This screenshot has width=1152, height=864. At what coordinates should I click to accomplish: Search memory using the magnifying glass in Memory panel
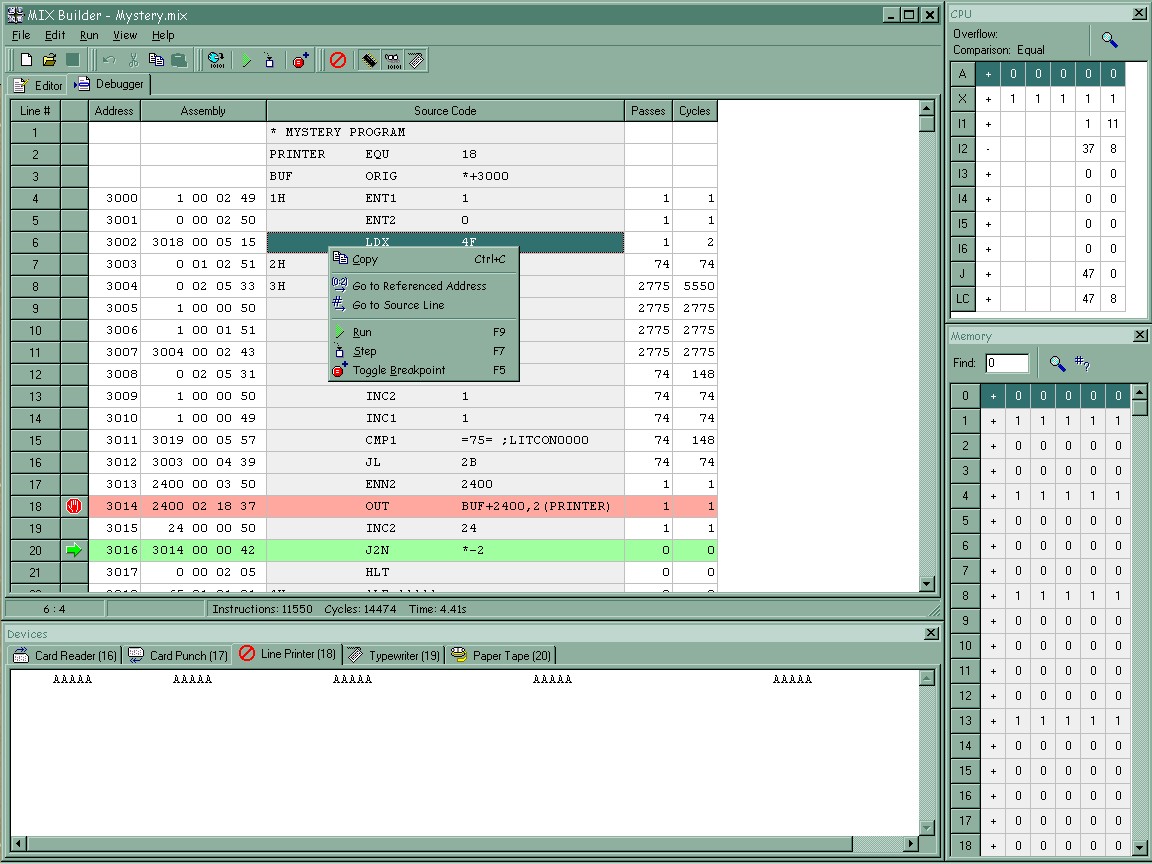pos(1059,363)
